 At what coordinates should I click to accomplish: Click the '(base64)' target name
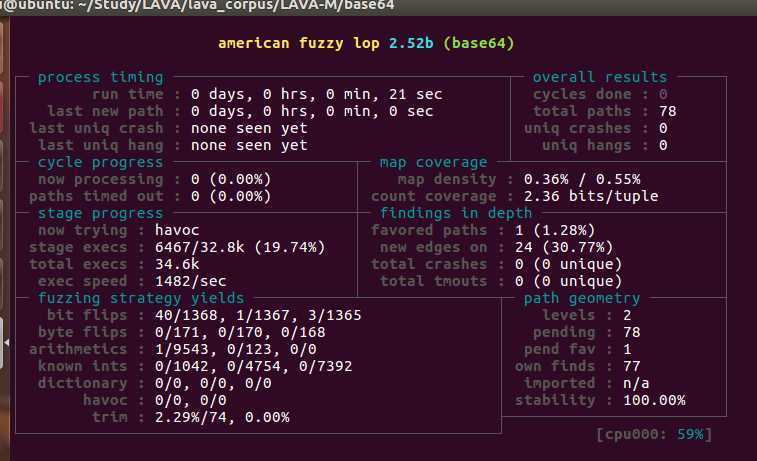[x=479, y=43]
